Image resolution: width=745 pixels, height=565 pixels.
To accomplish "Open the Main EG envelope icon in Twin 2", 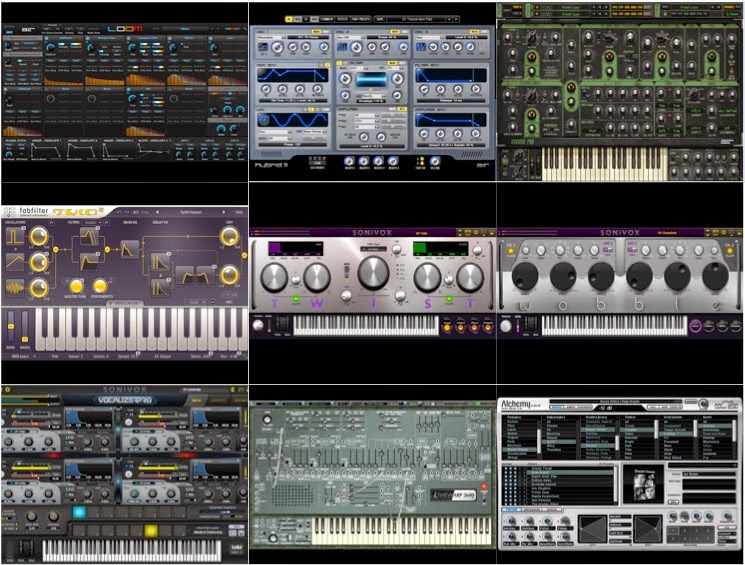I will click(x=129, y=249).
